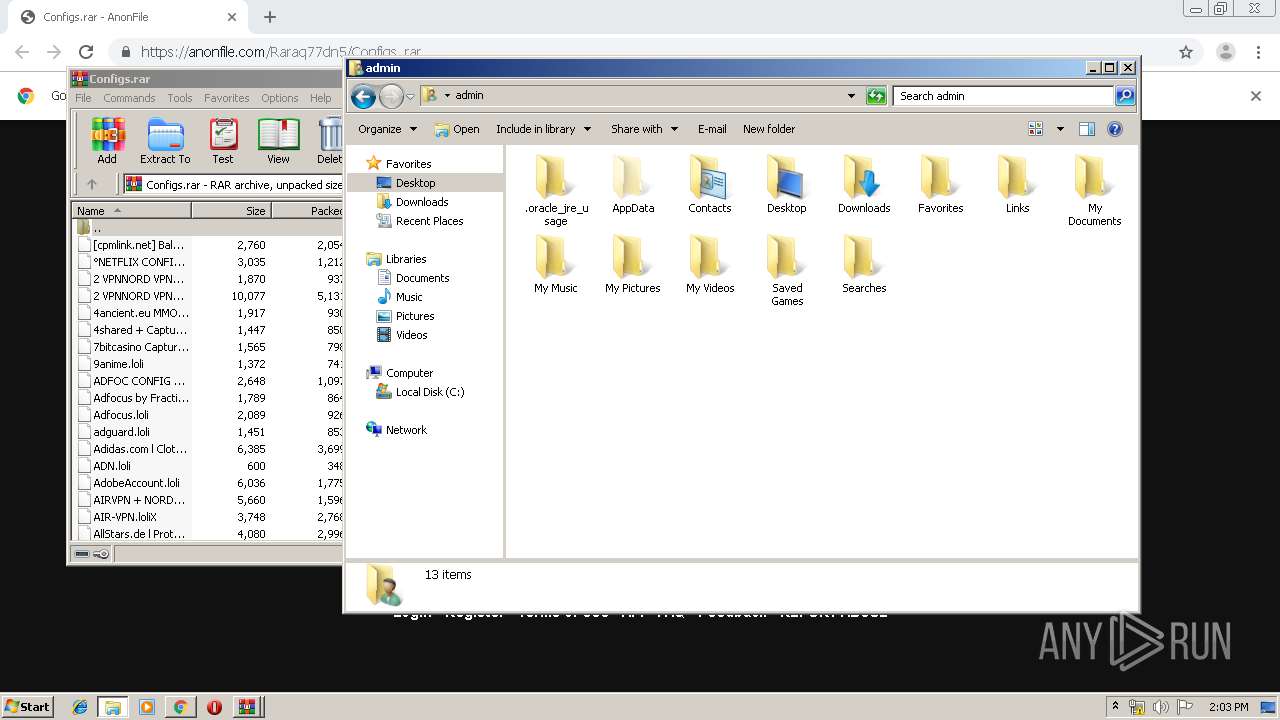
Task: Select the My Documents folder
Action: [1095, 190]
